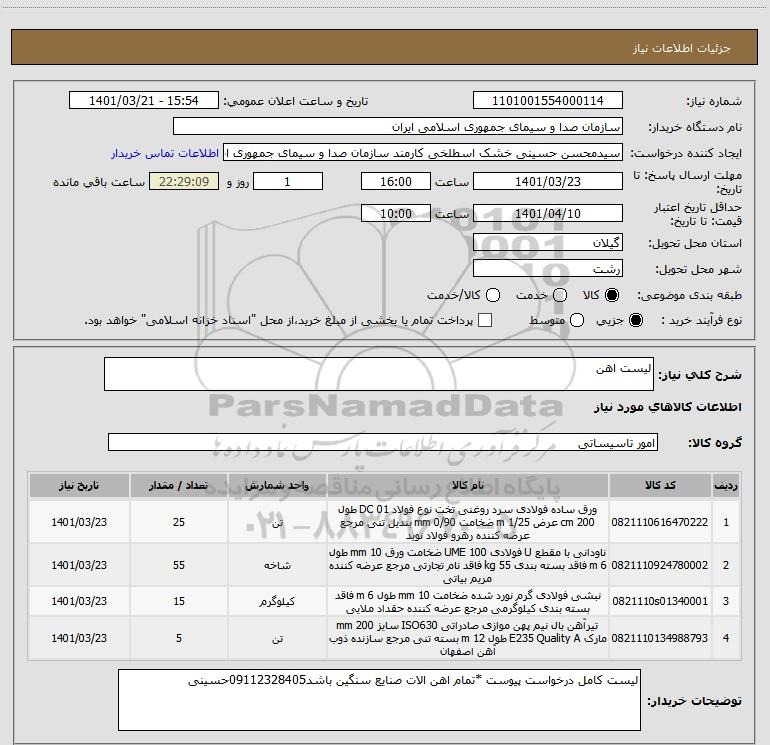Click the توضیحات خریدار text area
The image size is (770, 745).
tap(379, 700)
